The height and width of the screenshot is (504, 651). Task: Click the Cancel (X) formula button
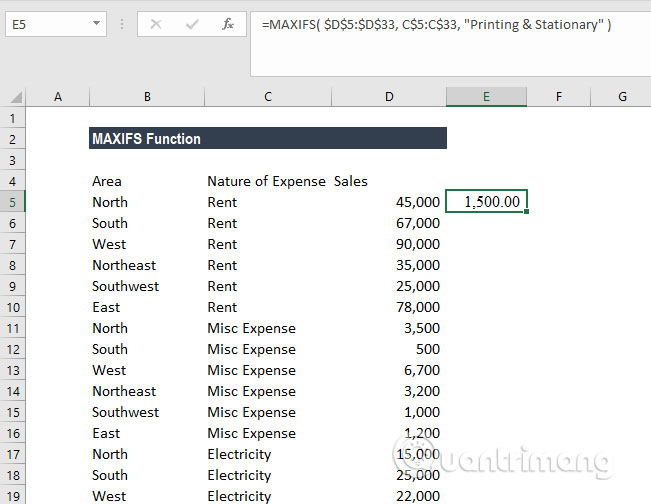156,24
